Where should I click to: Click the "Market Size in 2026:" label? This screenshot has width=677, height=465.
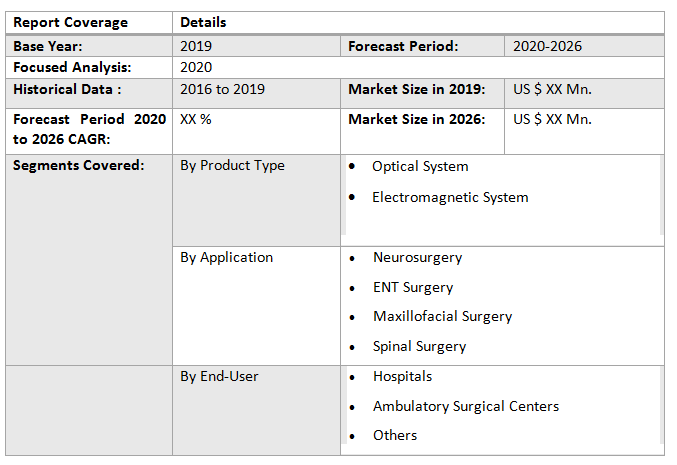pos(417,120)
